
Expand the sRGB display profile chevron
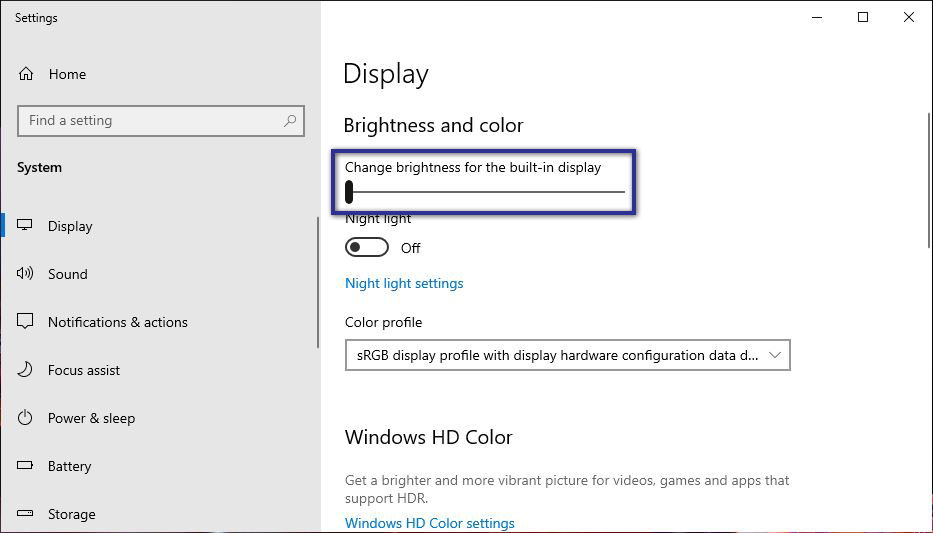(776, 355)
